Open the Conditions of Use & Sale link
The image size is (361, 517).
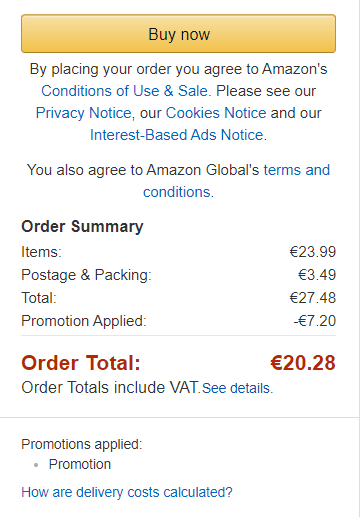[x=124, y=91]
